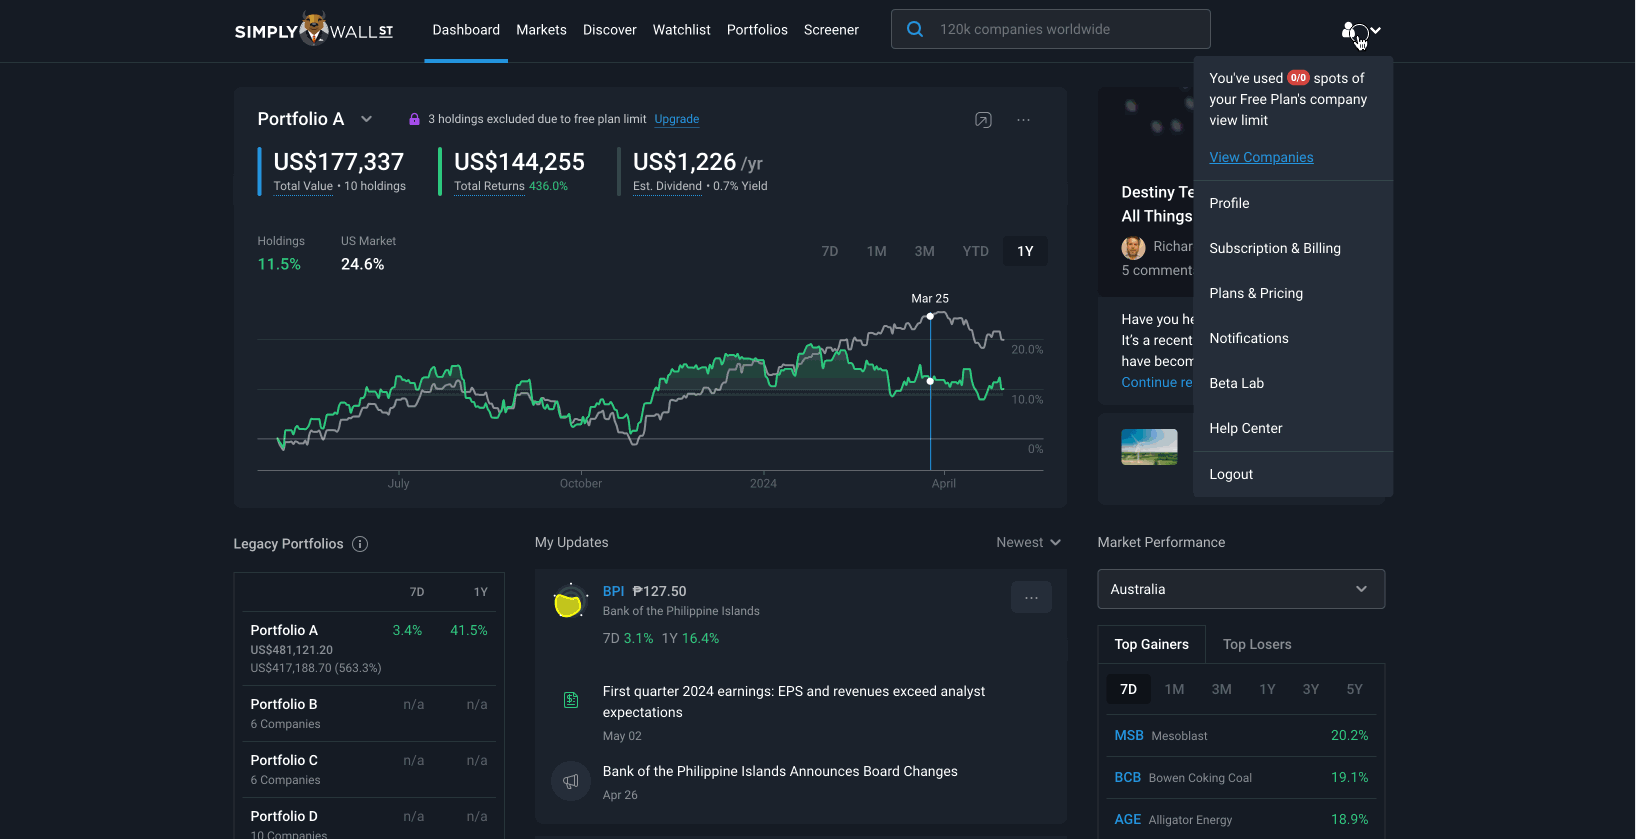Screen dimensions: 1637x839
Task: Click the purple lock icon beside holdings notice
Action: (414, 119)
